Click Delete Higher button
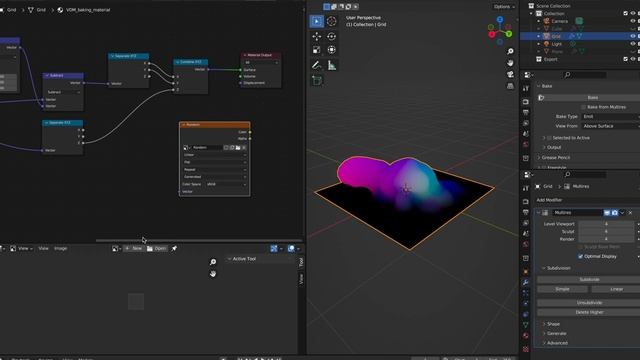The image size is (640, 360). pos(589,312)
